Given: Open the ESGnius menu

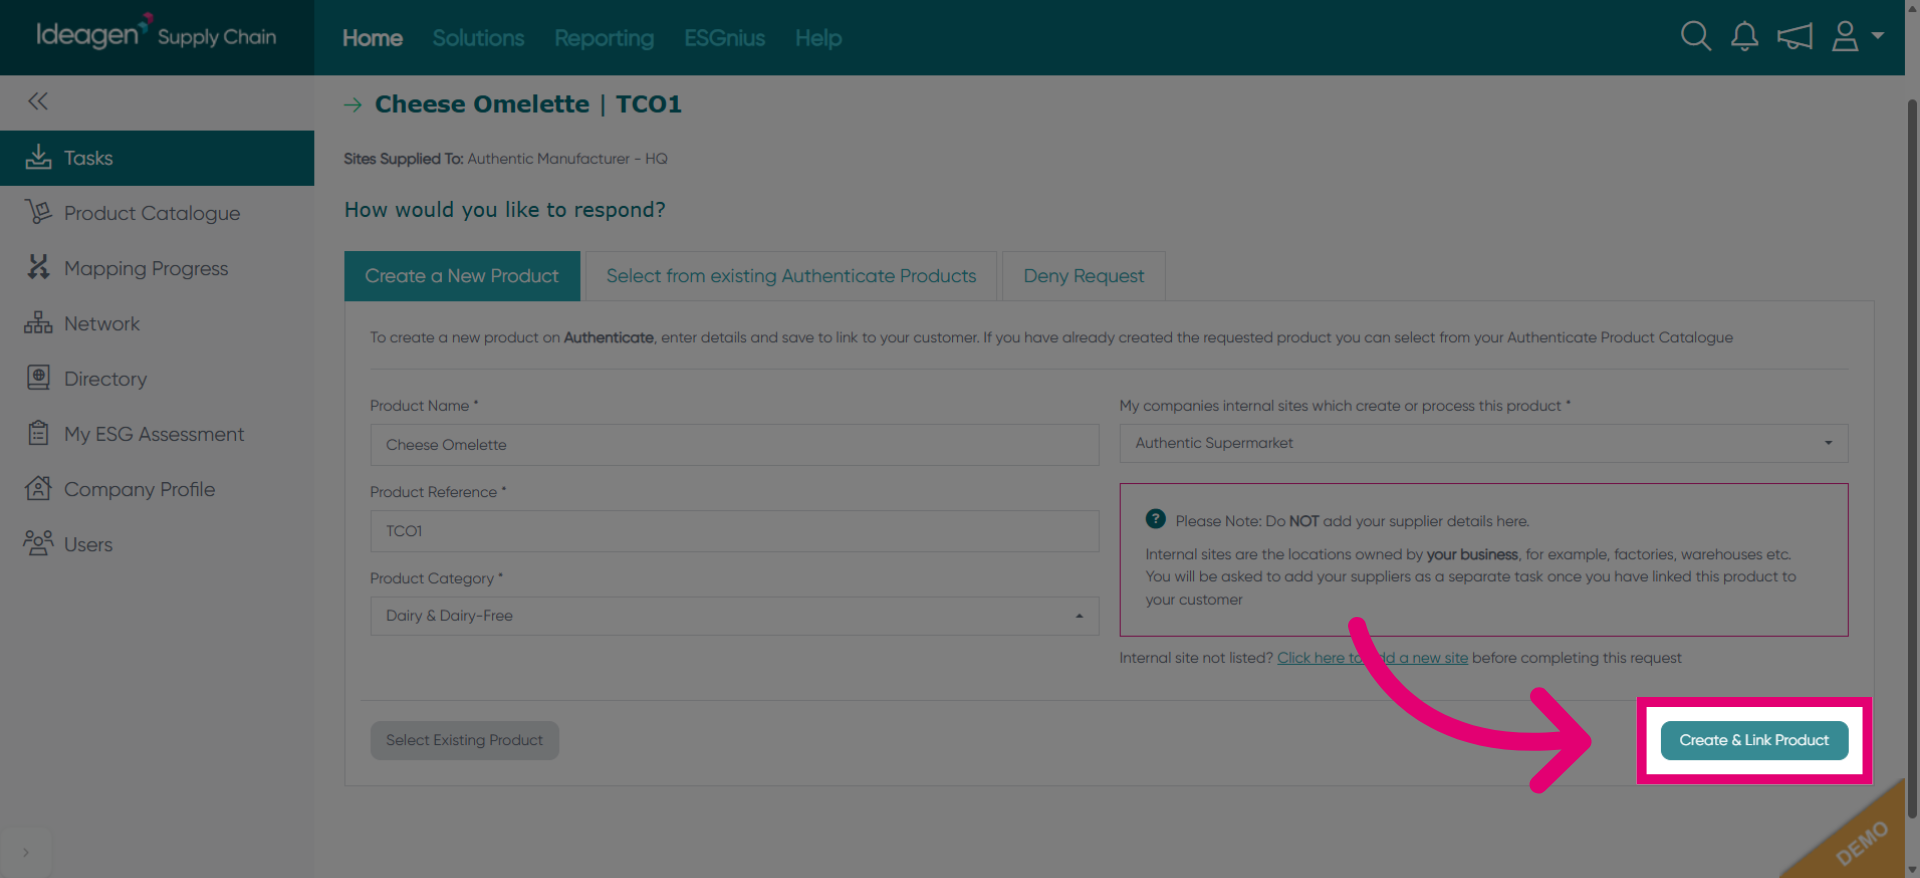Looking at the screenshot, I should tap(724, 38).
